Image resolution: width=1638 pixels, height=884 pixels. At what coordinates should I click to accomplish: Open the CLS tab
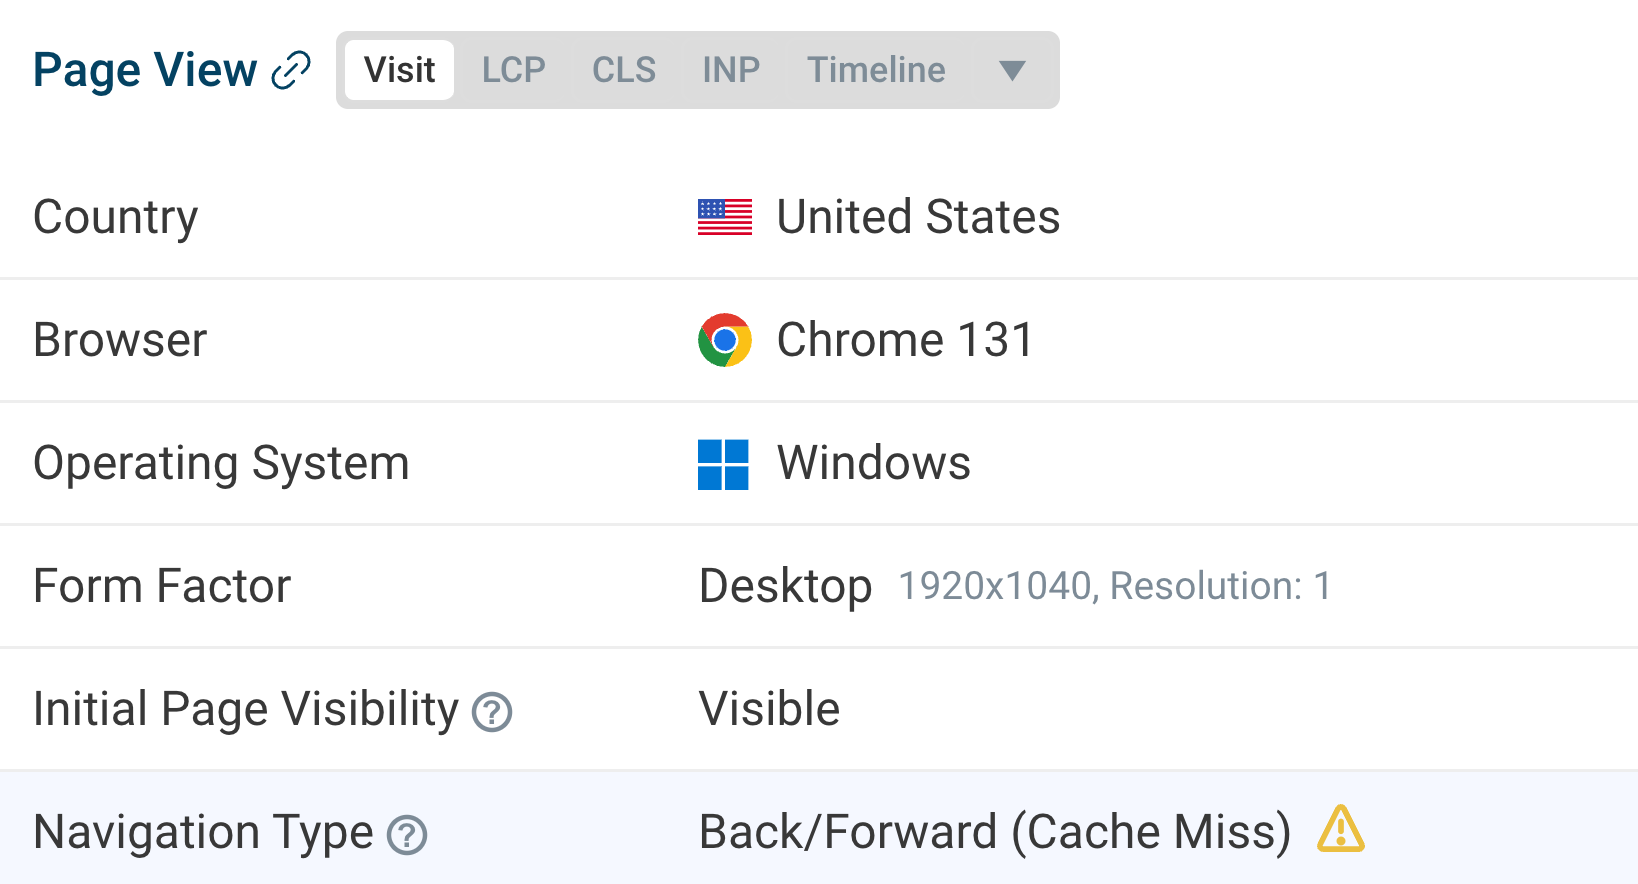(624, 70)
